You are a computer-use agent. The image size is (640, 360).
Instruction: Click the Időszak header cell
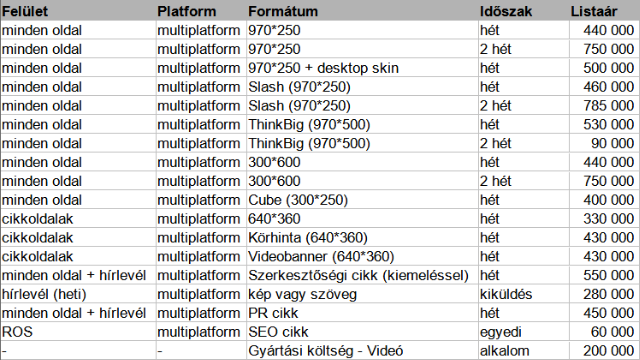click(524, 11)
